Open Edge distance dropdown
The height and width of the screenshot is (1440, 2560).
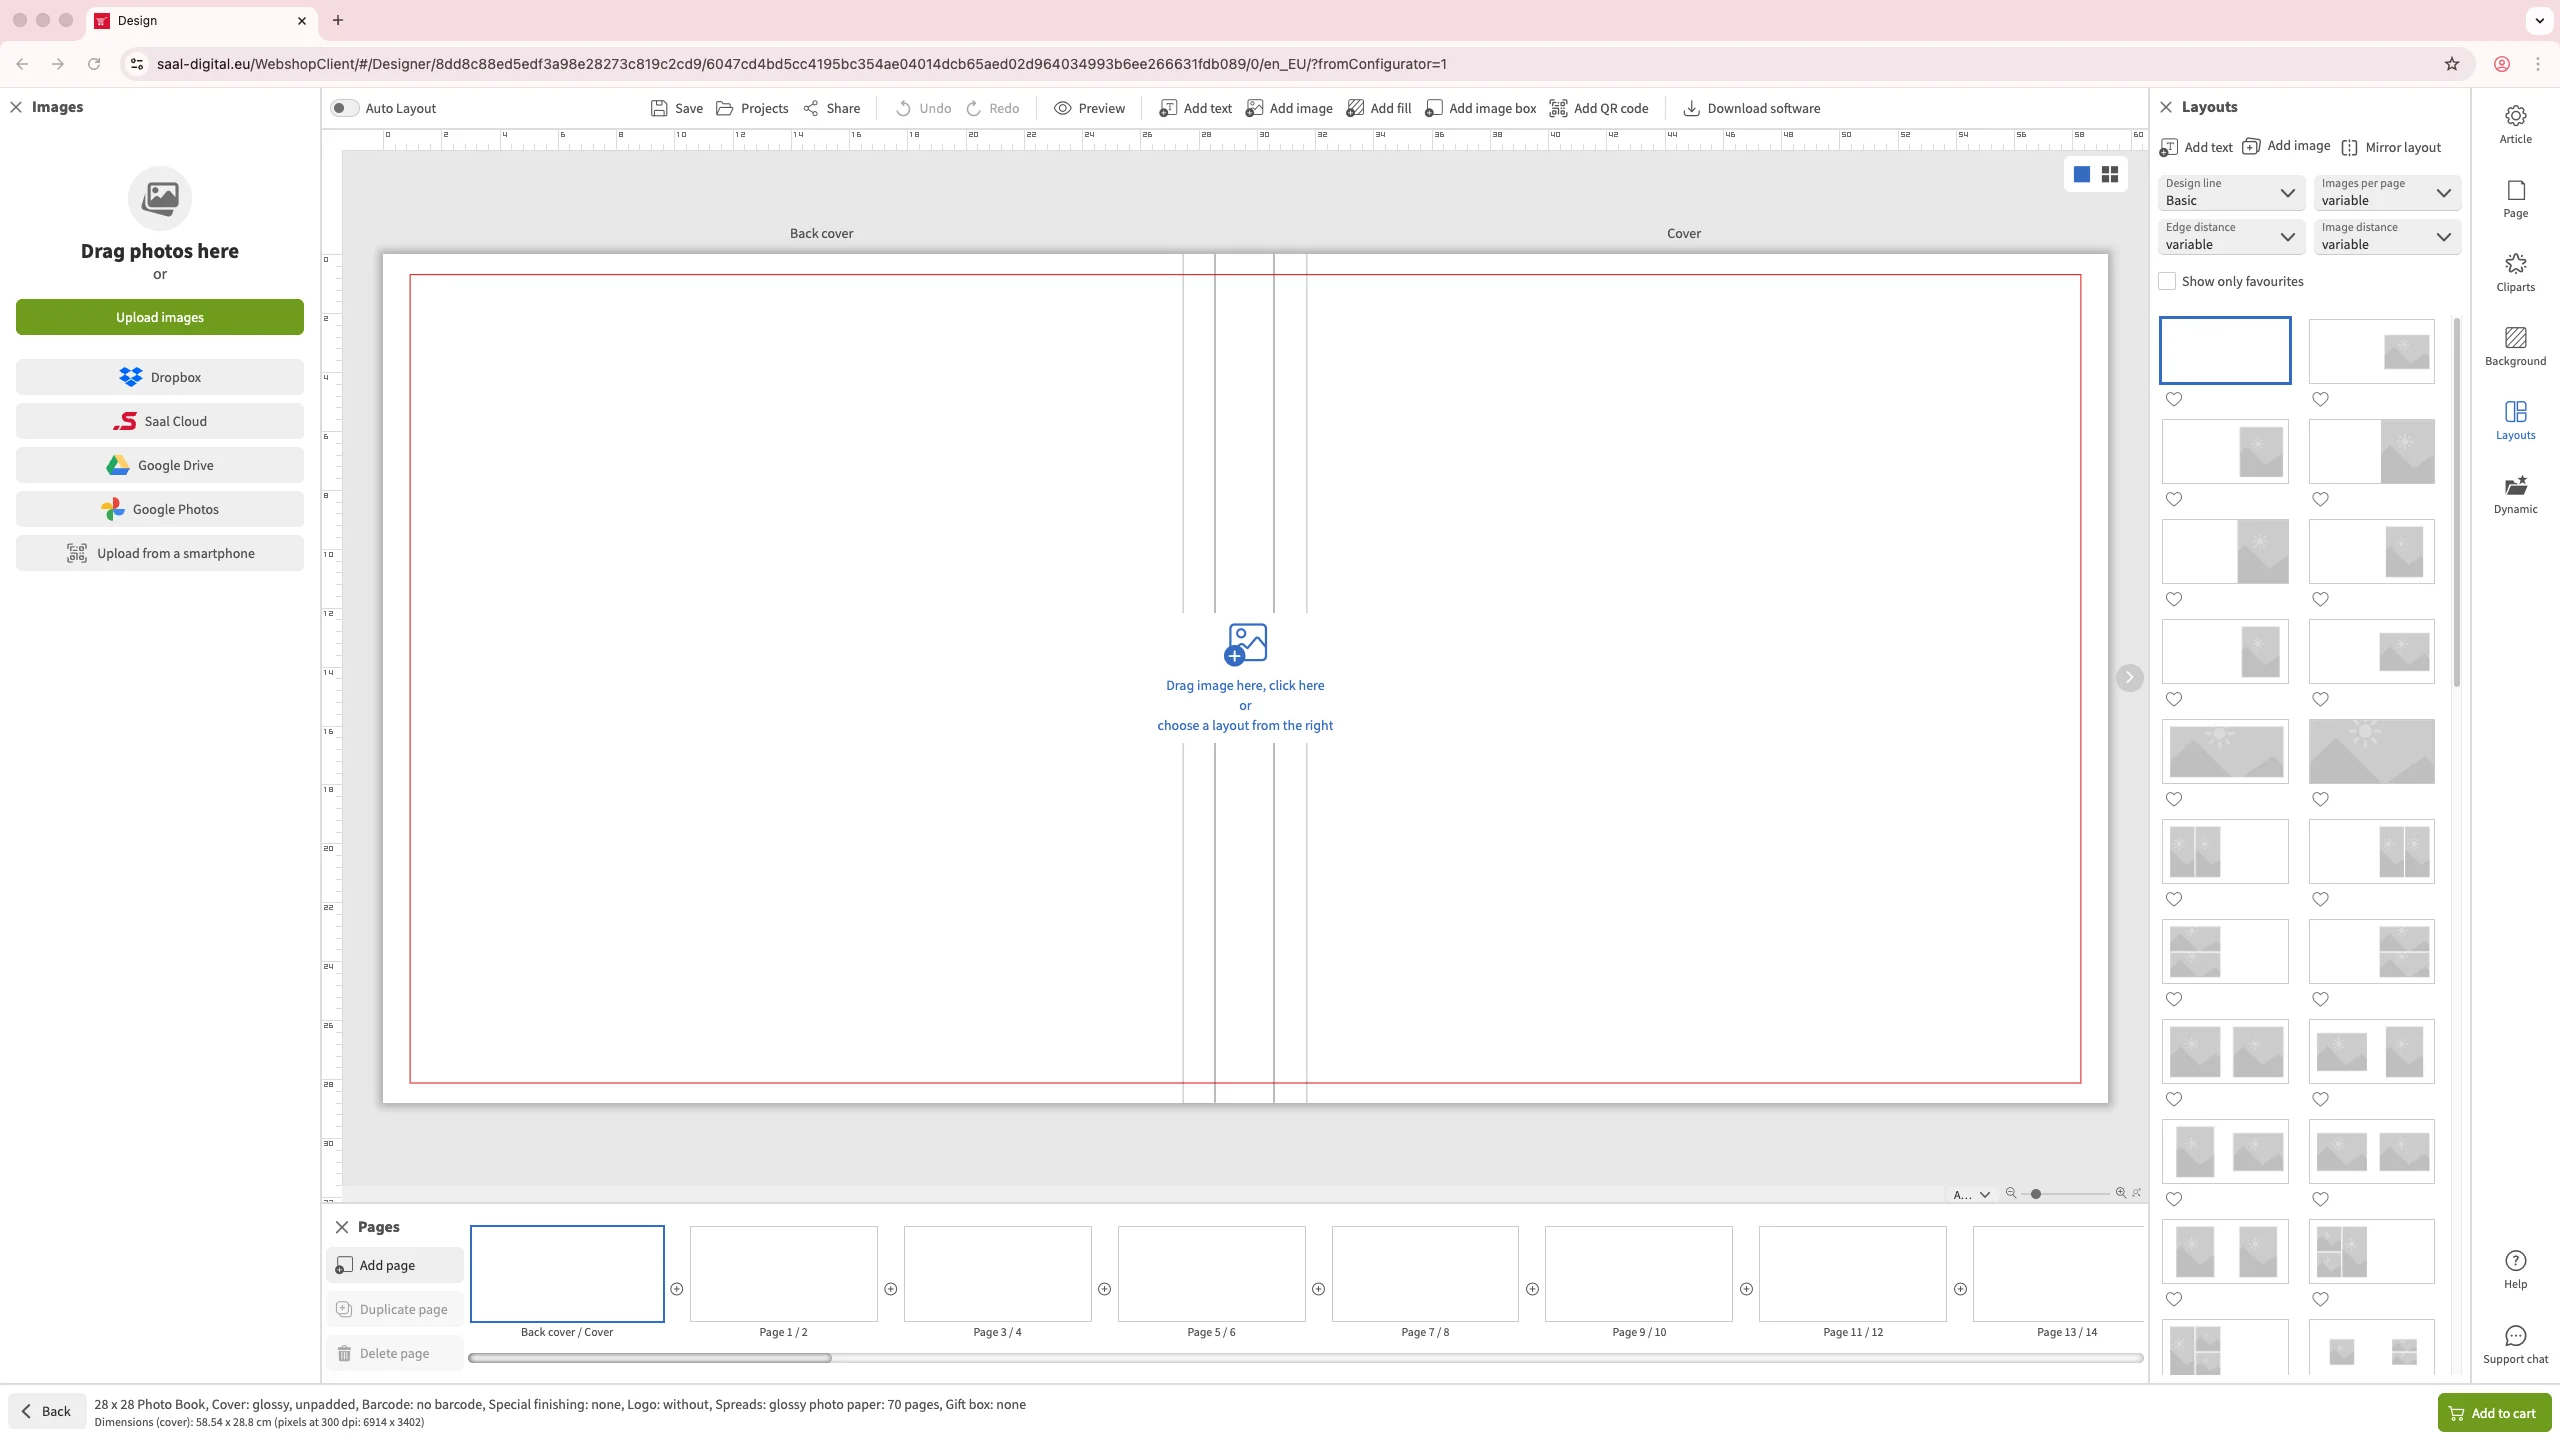click(2230, 236)
